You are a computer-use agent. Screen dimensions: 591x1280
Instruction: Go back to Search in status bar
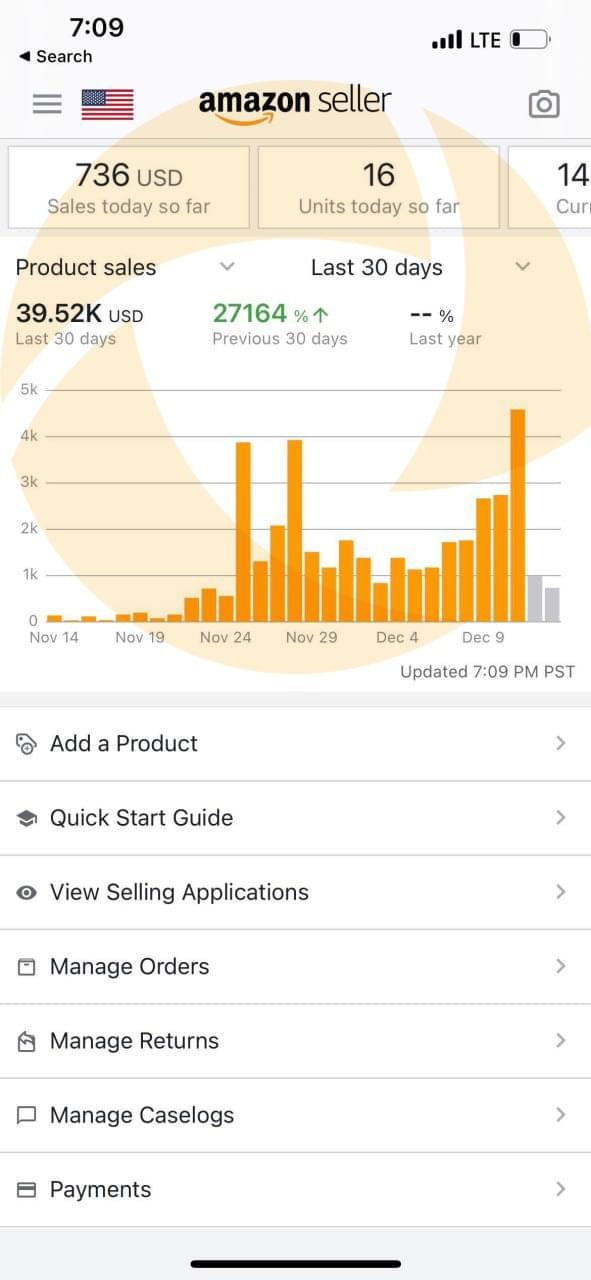pos(55,56)
